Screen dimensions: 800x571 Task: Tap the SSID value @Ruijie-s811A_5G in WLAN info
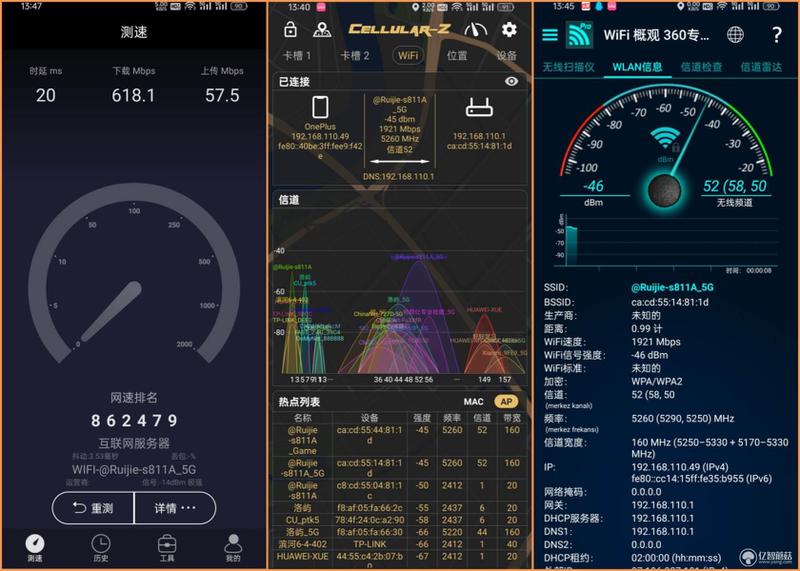672,287
